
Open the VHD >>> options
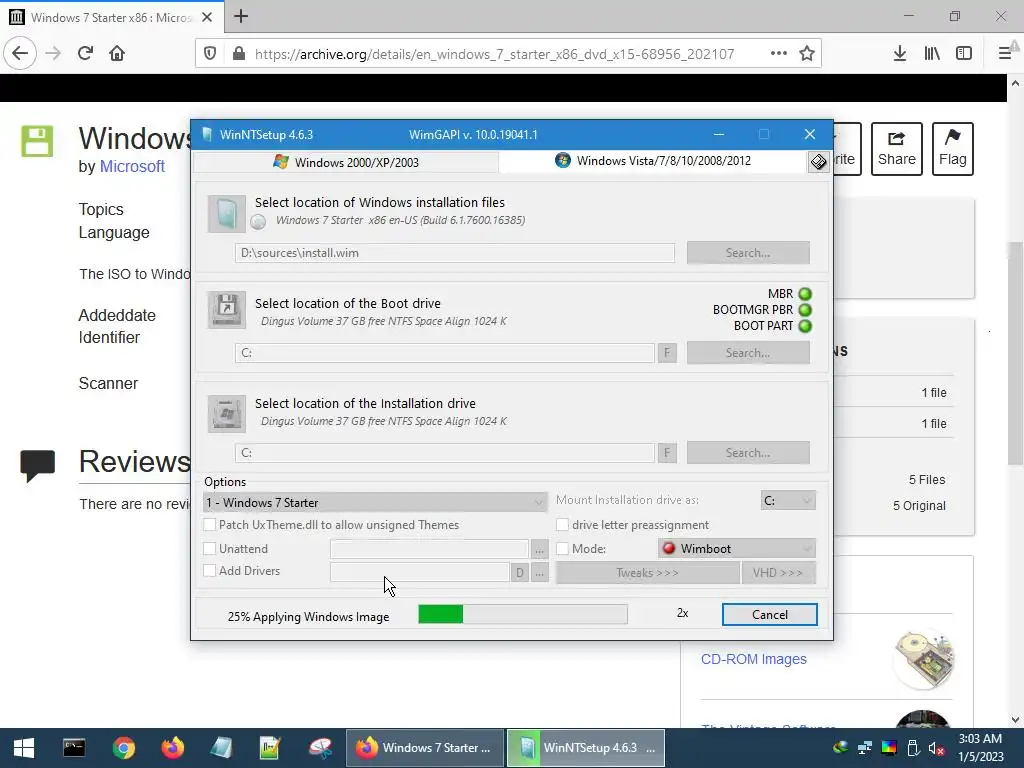(778, 573)
